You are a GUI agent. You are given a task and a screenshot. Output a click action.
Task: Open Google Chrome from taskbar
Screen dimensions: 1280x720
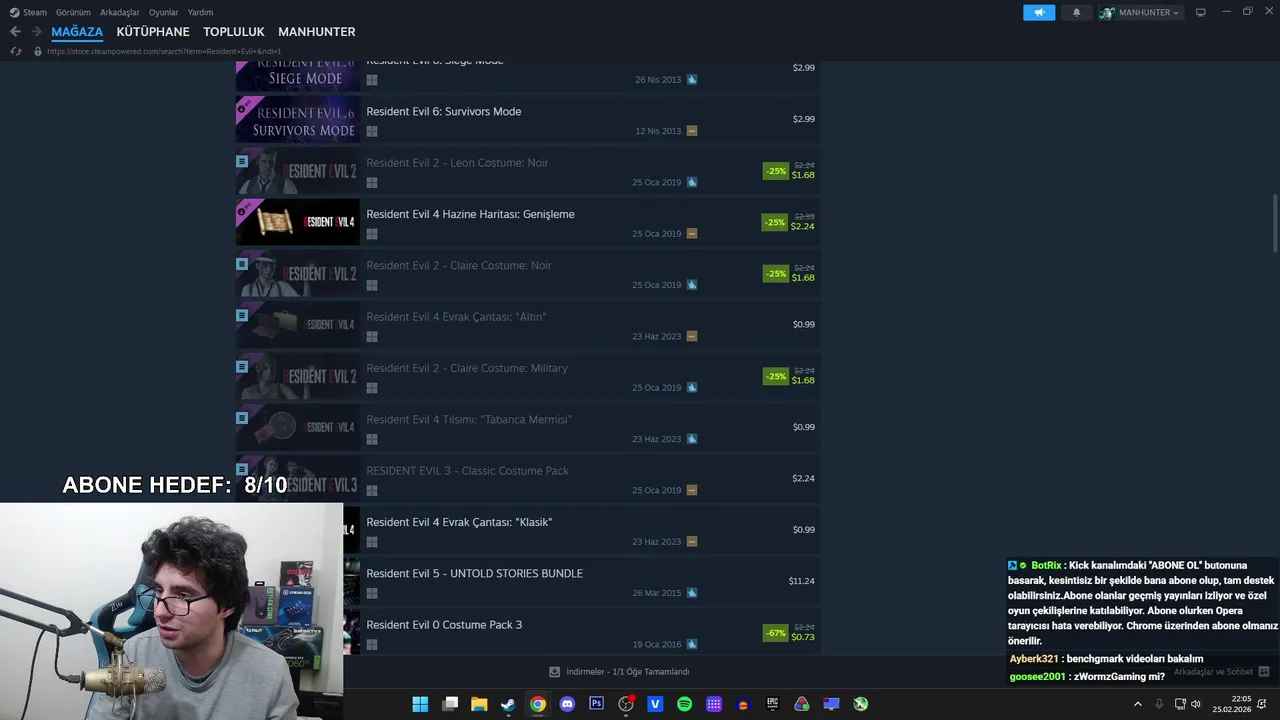pyautogui.click(x=538, y=704)
